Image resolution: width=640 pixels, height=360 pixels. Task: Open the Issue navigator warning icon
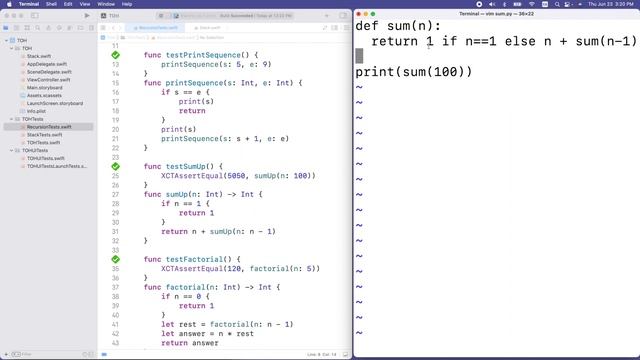[48, 28]
